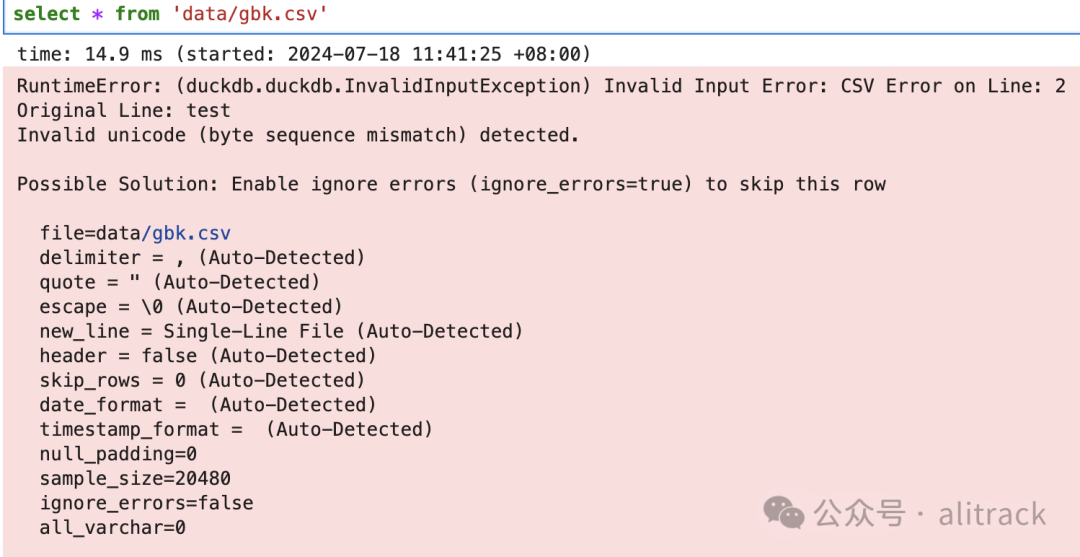Viewport: 1080px width, 557px height.
Task: Click the 'from' keyword in the query
Action: [x=138, y=14]
